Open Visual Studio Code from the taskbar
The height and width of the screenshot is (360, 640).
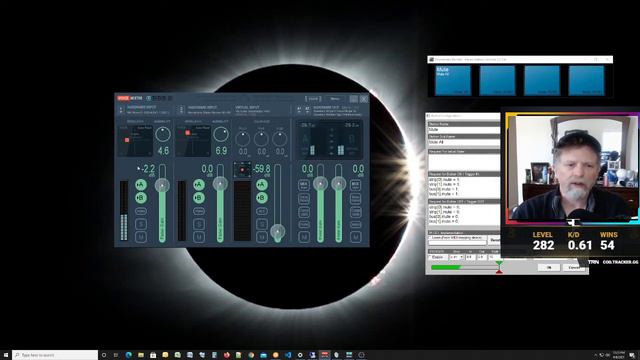288,355
